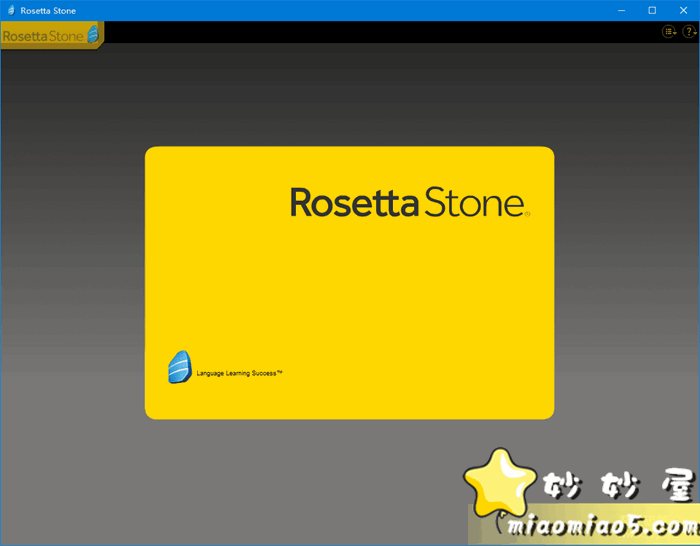Image resolution: width=700 pixels, height=546 pixels.
Task: Maximize the Rosetta Stone window
Action: click(x=652, y=10)
